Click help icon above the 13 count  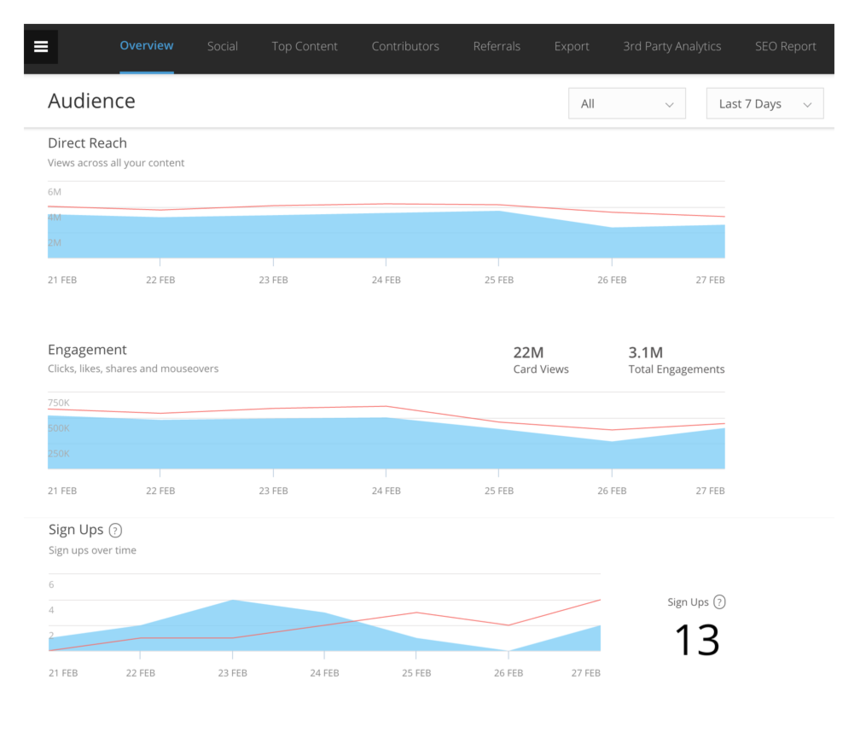719,602
